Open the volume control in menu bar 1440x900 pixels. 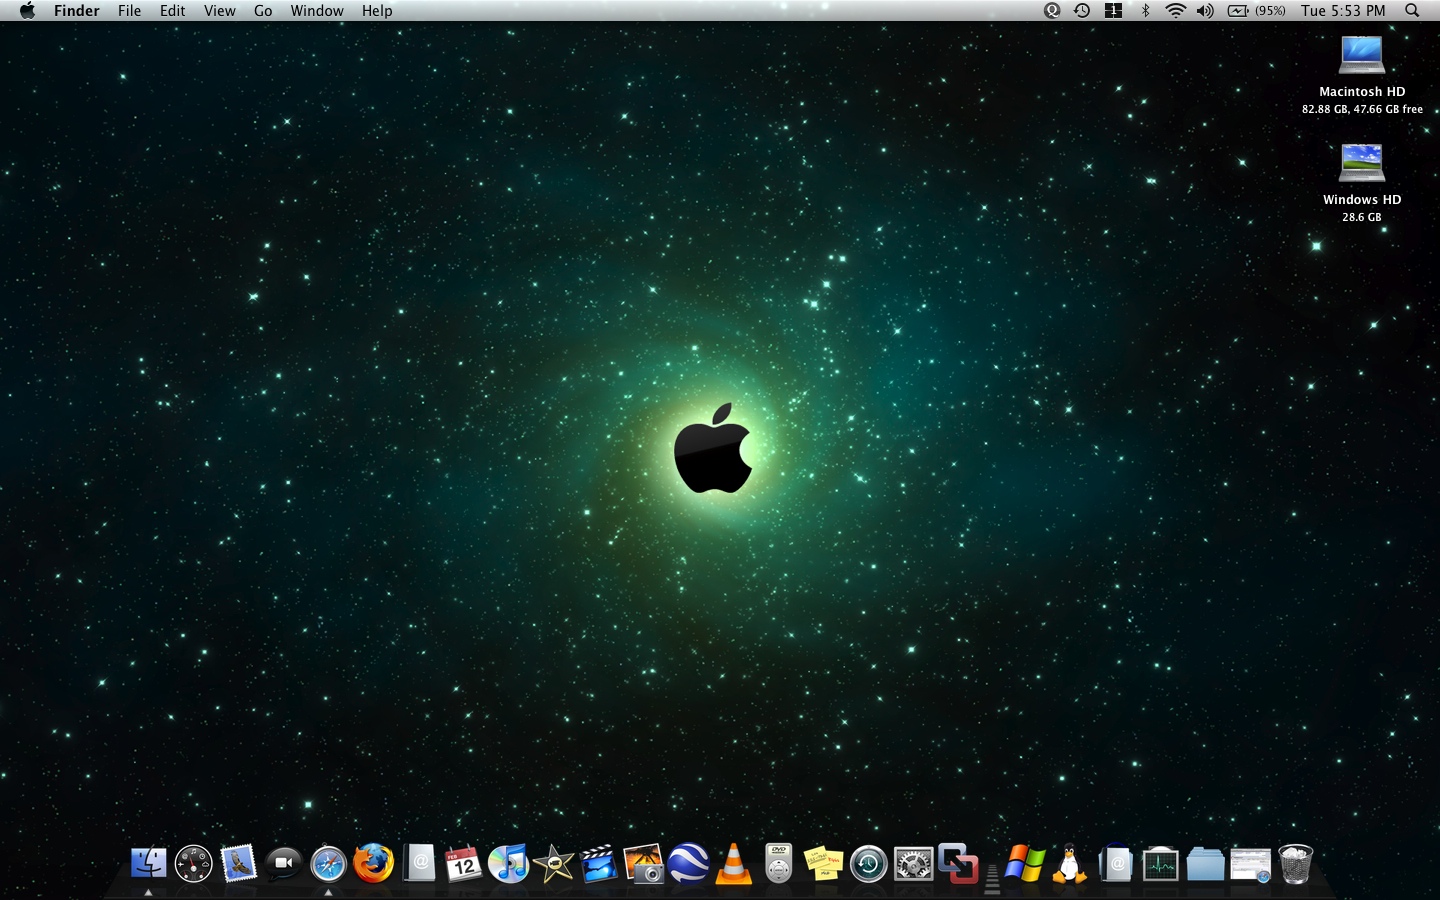click(x=1205, y=10)
